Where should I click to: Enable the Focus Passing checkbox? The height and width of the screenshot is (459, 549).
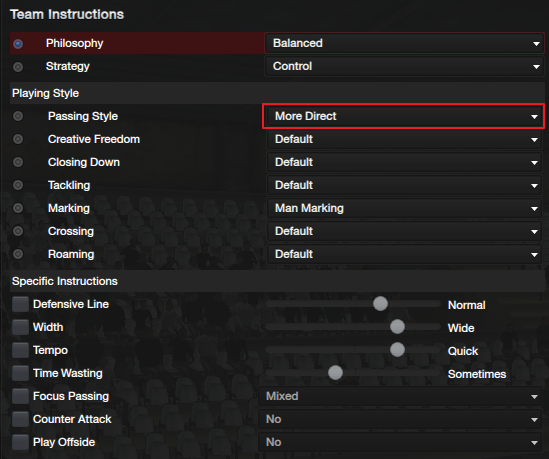(x=20, y=396)
